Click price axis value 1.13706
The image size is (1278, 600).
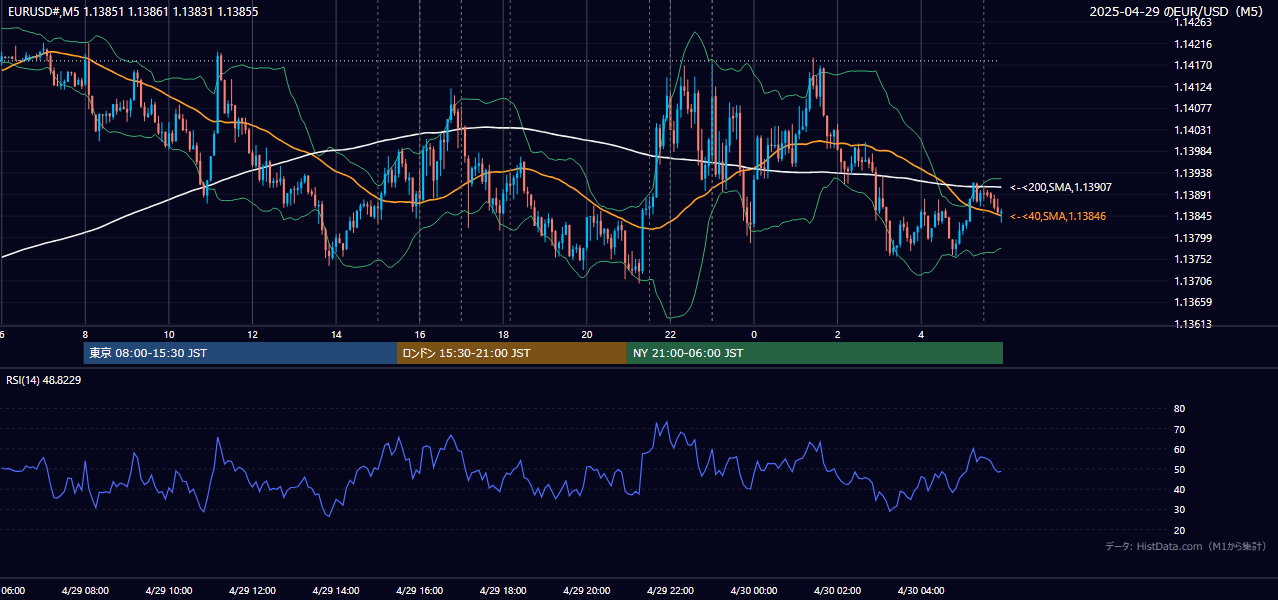point(1192,281)
